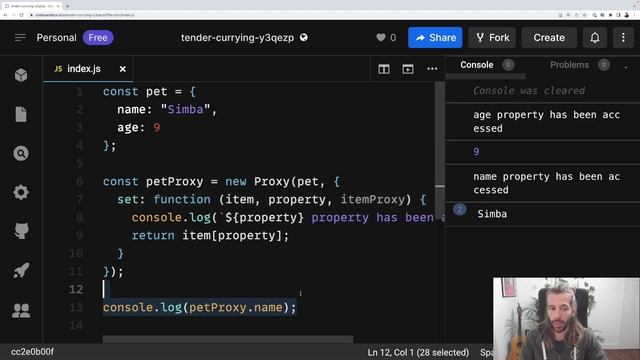Click the repeat count badge beside Simba
Viewport: 640px width, 360px height.
460,209
